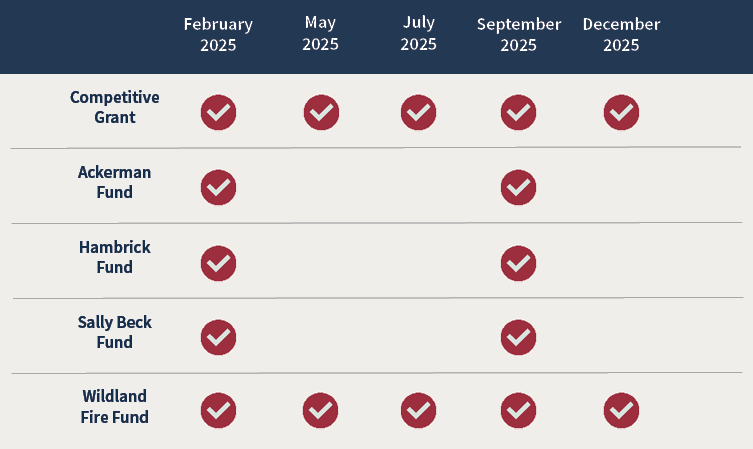Click Ackerman Fund February 2025 checkmark

coord(219,187)
